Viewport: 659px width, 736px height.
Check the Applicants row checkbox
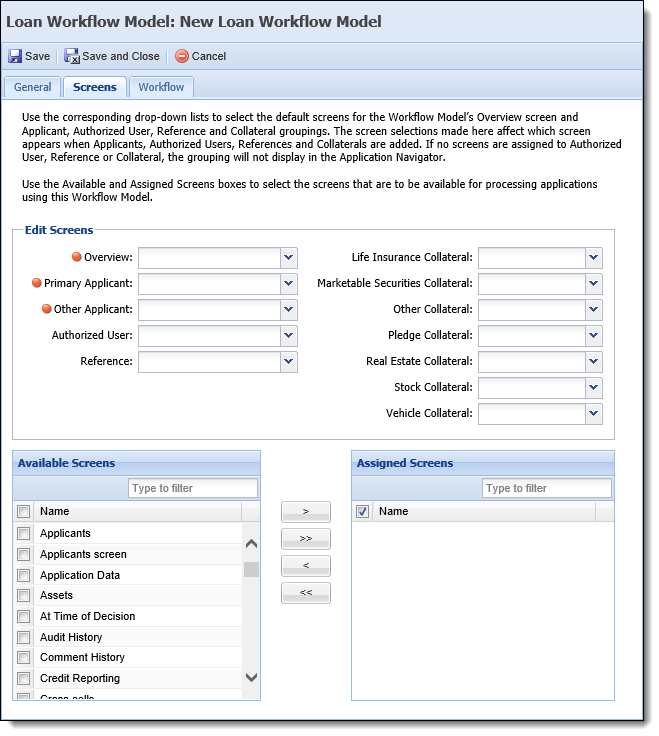pos(23,533)
